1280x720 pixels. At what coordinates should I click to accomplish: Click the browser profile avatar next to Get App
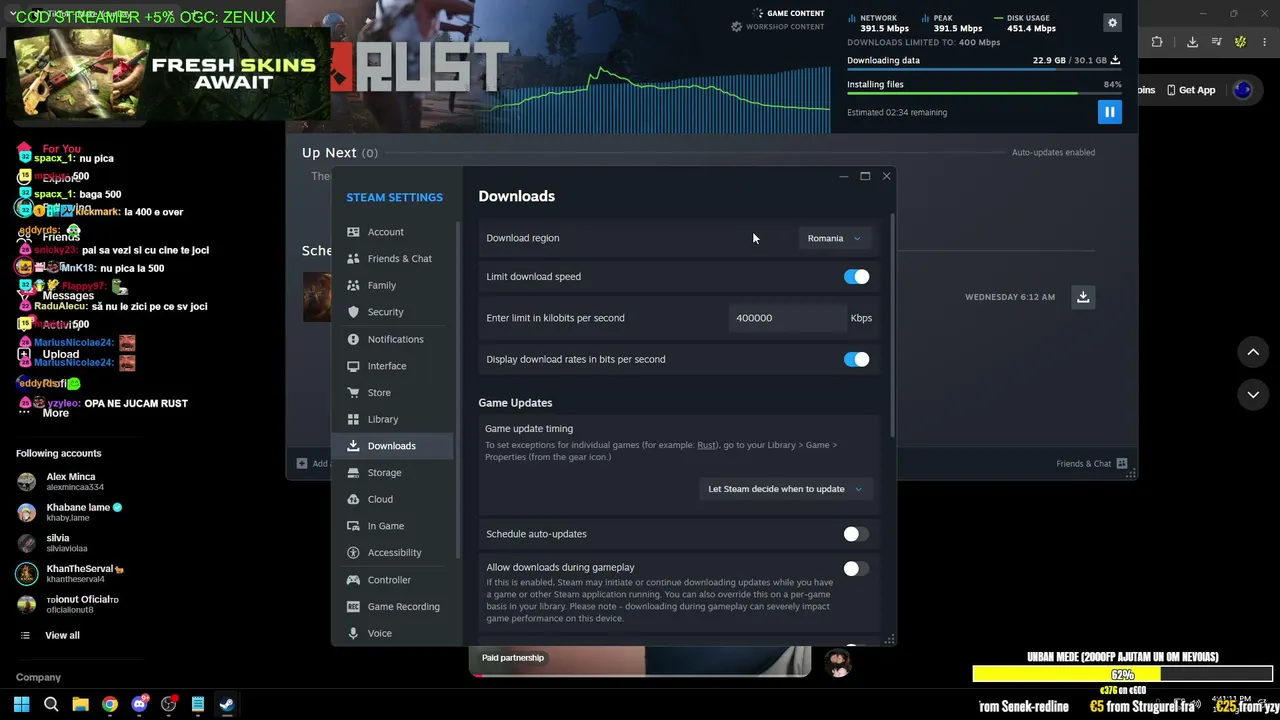[x=1243, y=90]
